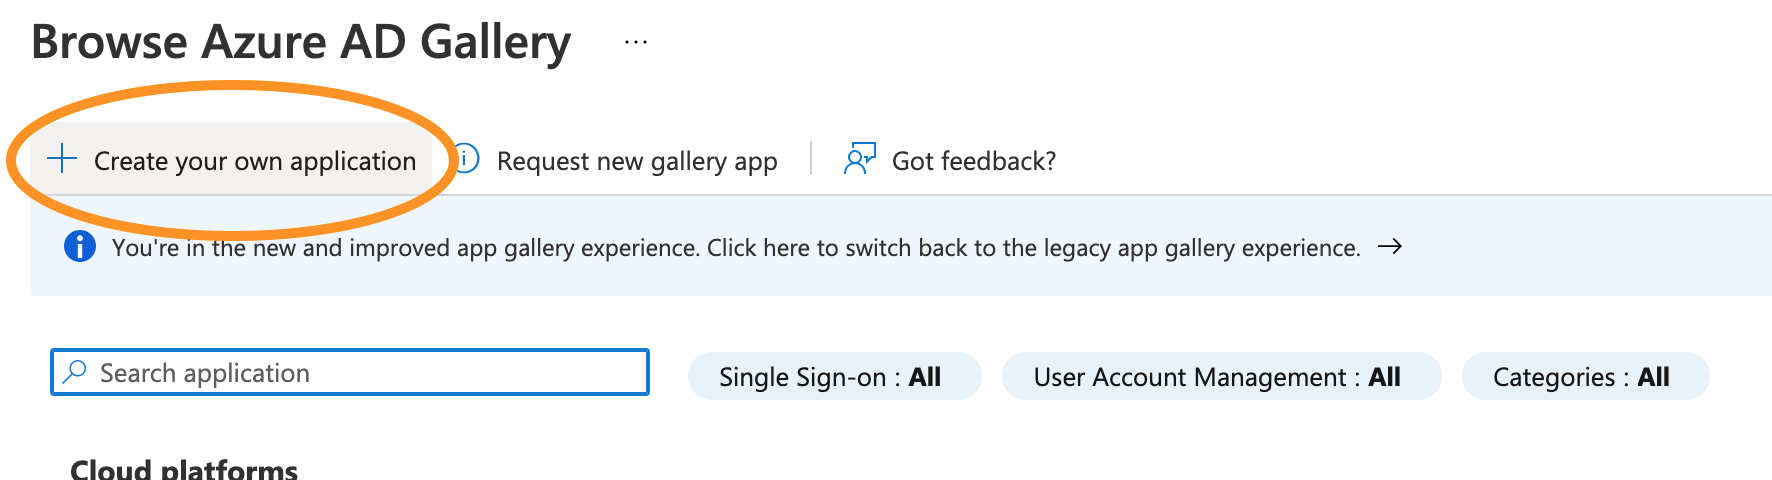Click the magnifier icon in the search box
The image size is (1772, 480).
(74, 372)
